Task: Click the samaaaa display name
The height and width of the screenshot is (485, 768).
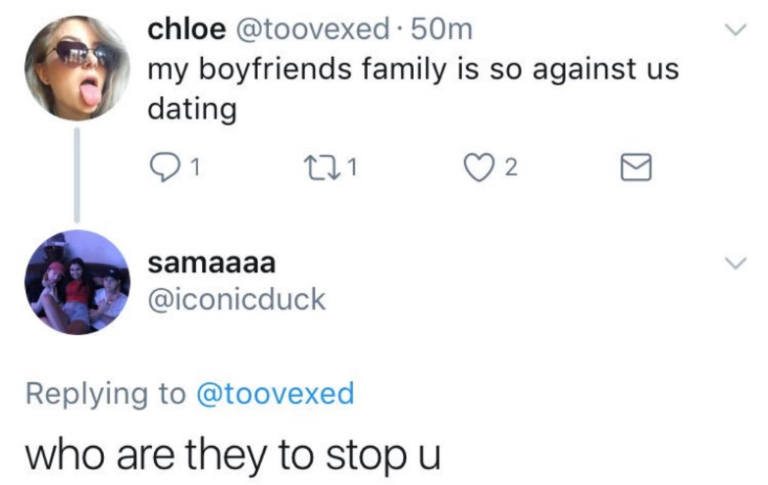Action: pyautogui.click(x=212, y=264)
